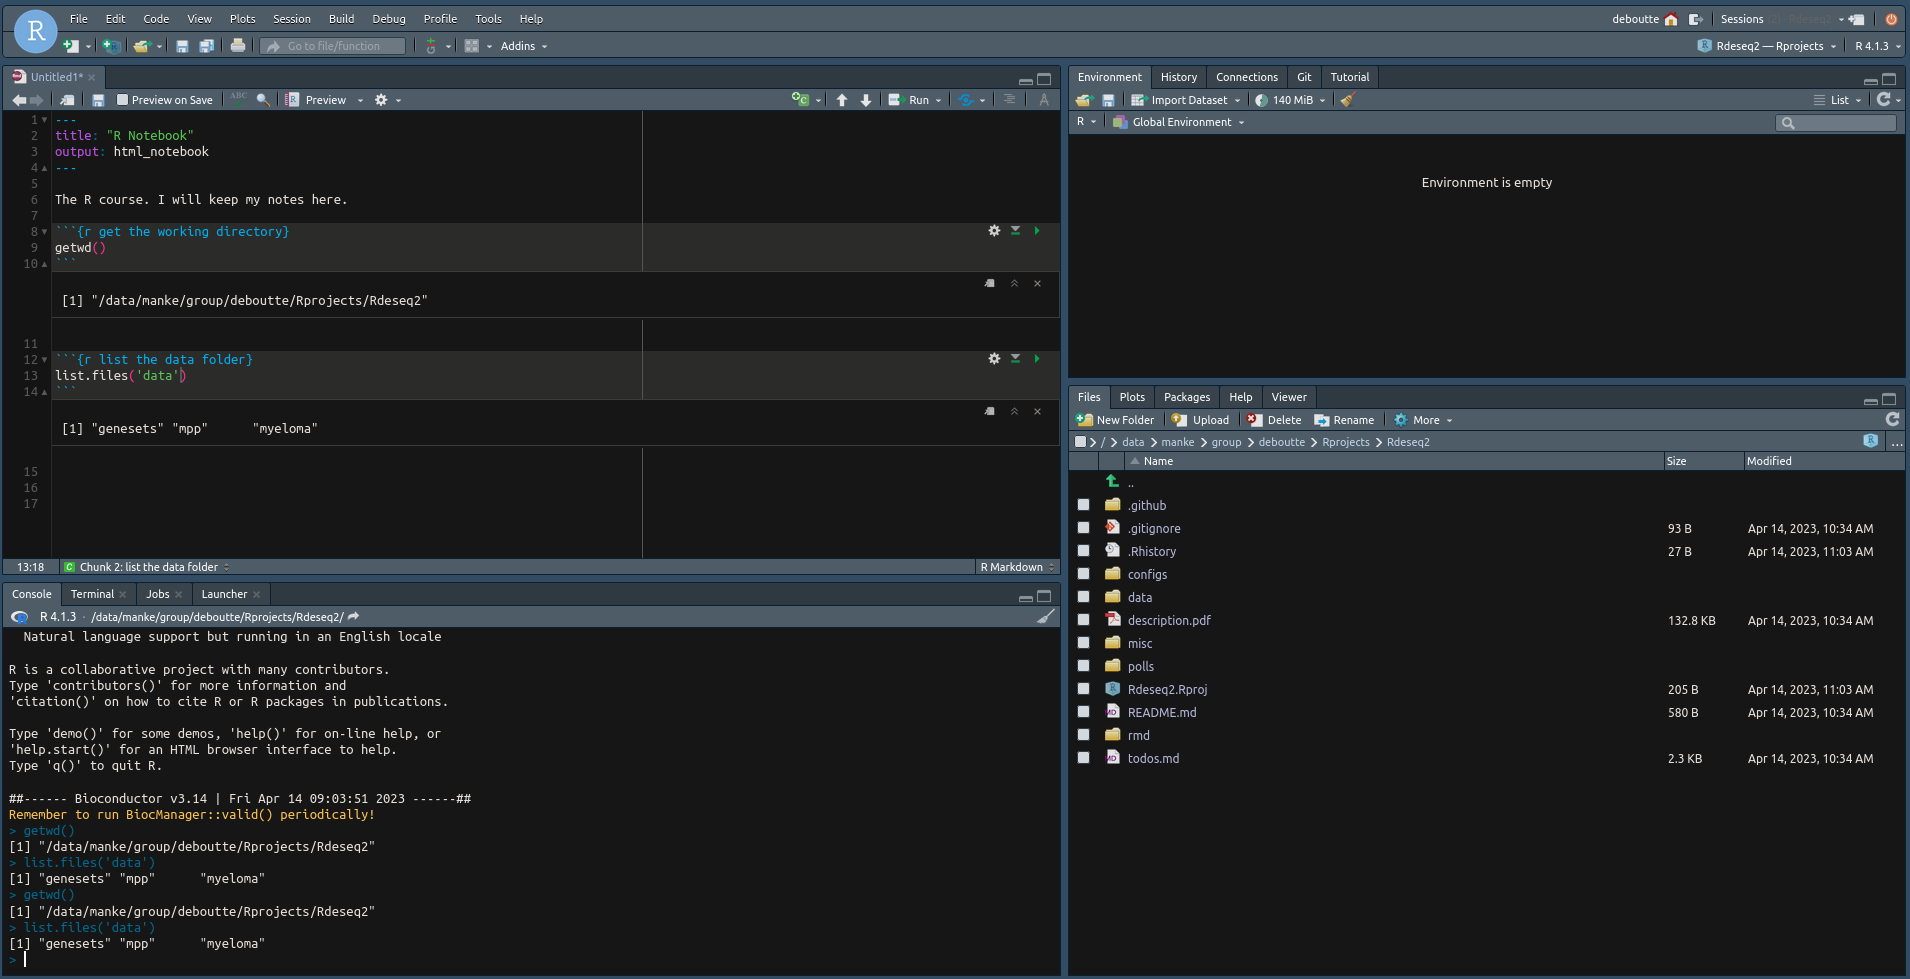Run current chunk 'get the working directory'
The width and height of the screenshot is (1910, 979).
click(x=1037, y=231)
